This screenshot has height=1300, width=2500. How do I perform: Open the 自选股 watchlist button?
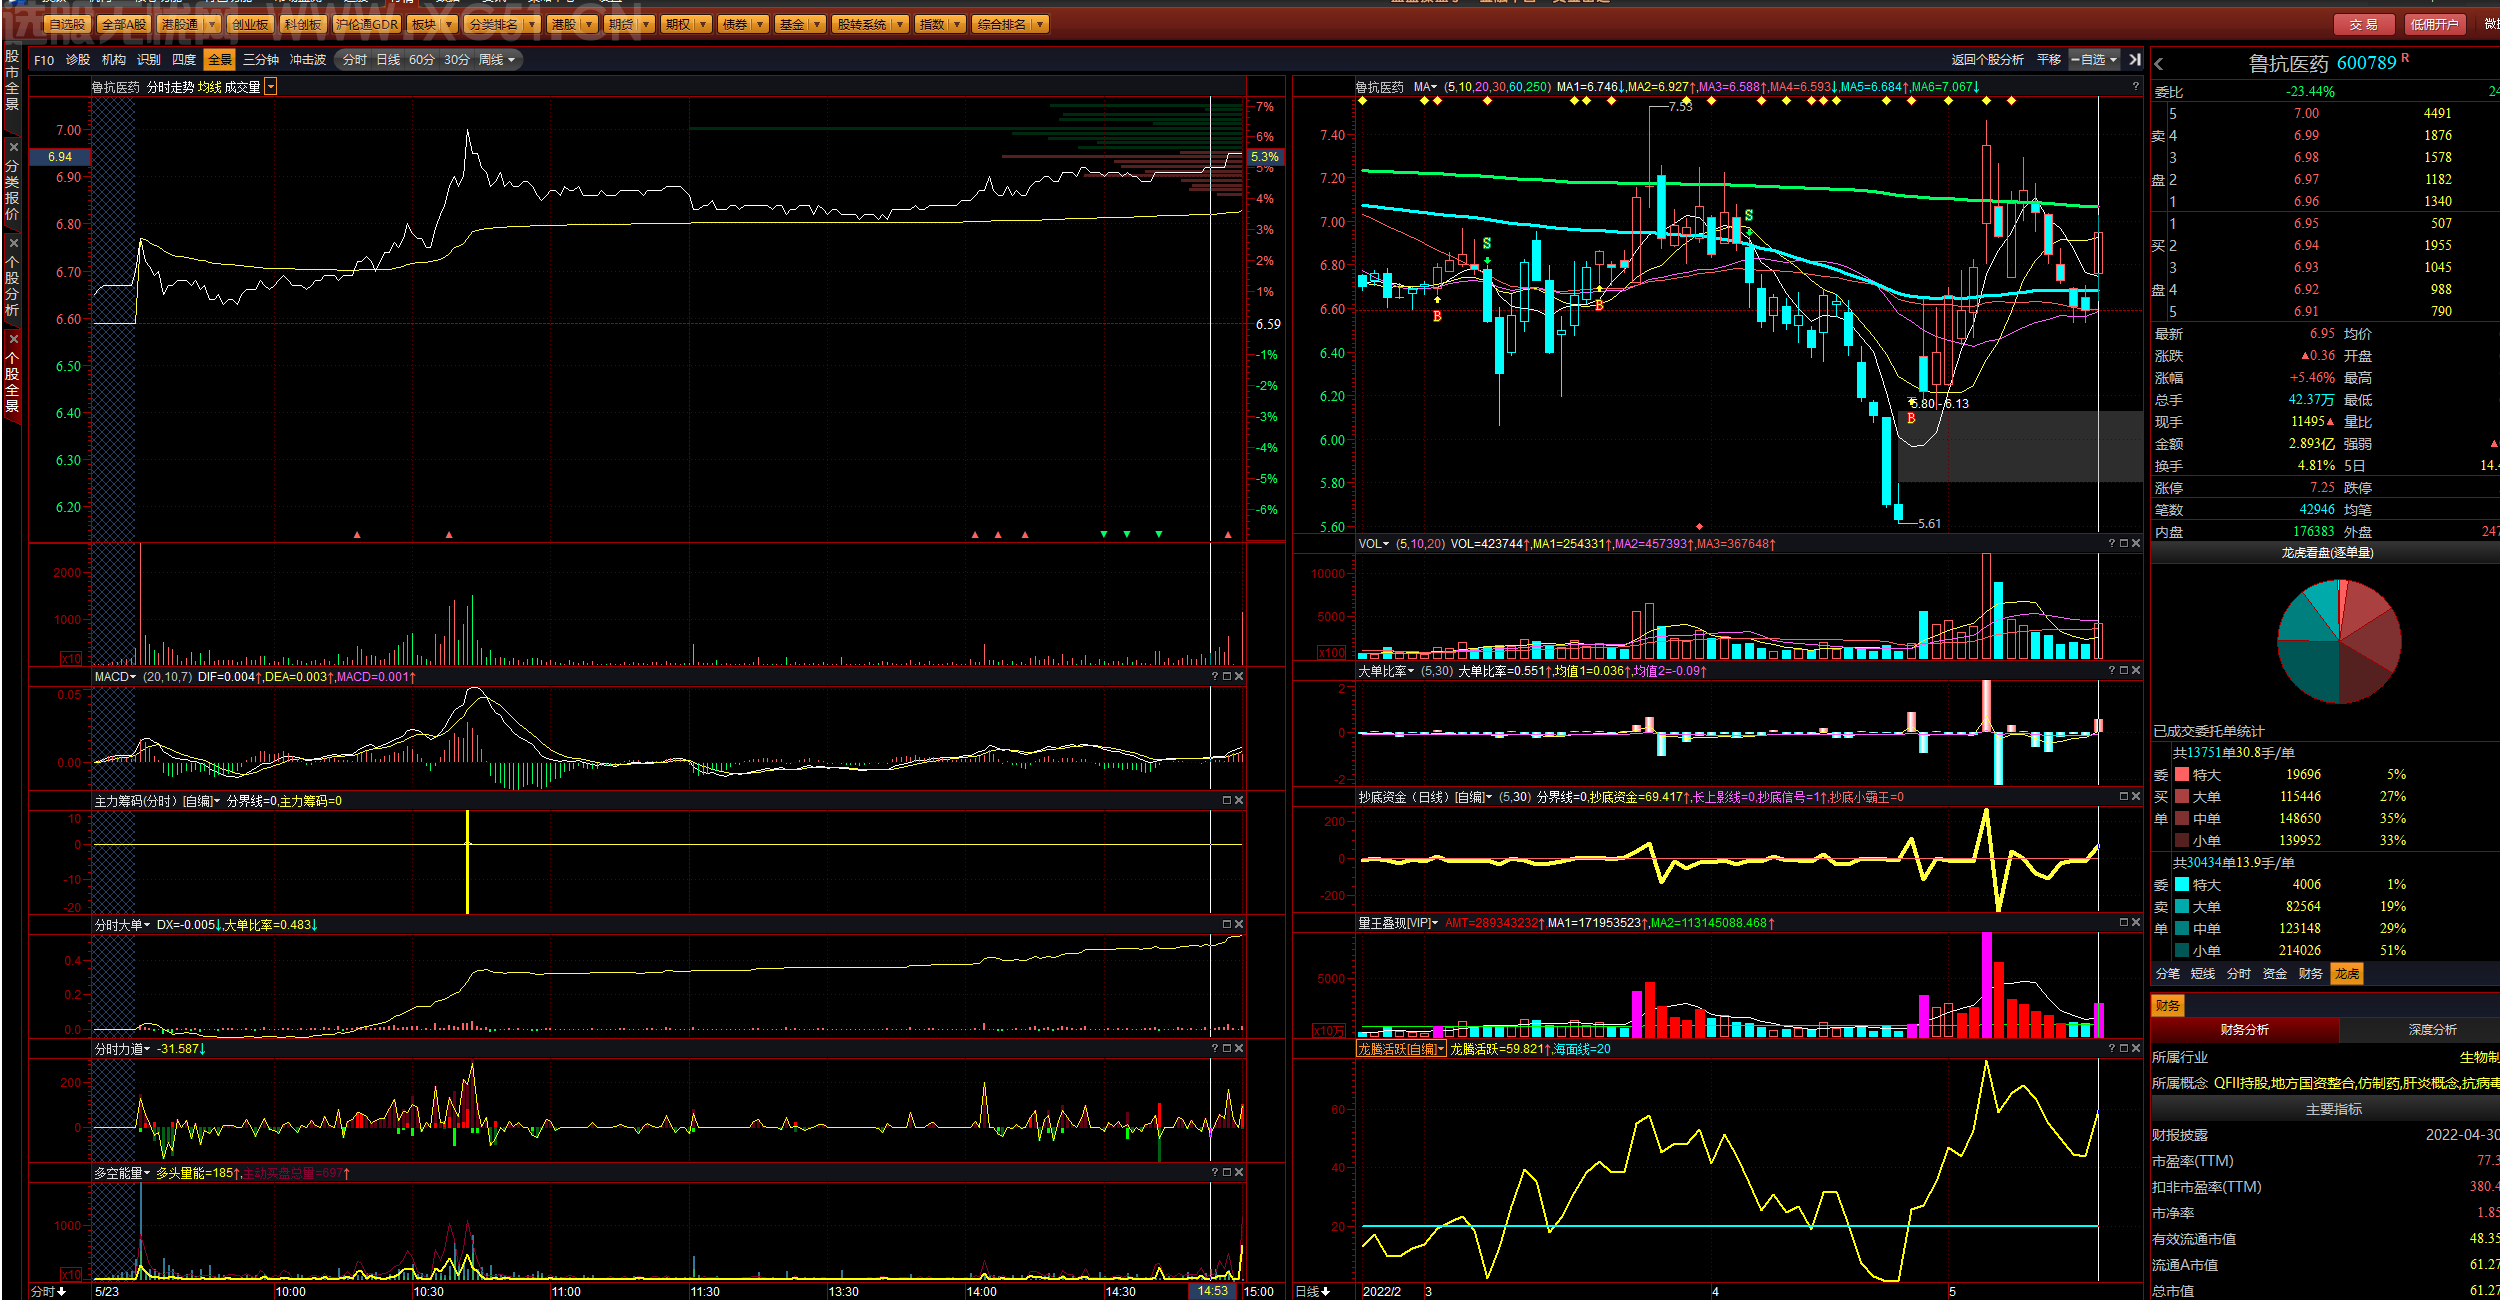pos(68,24)
